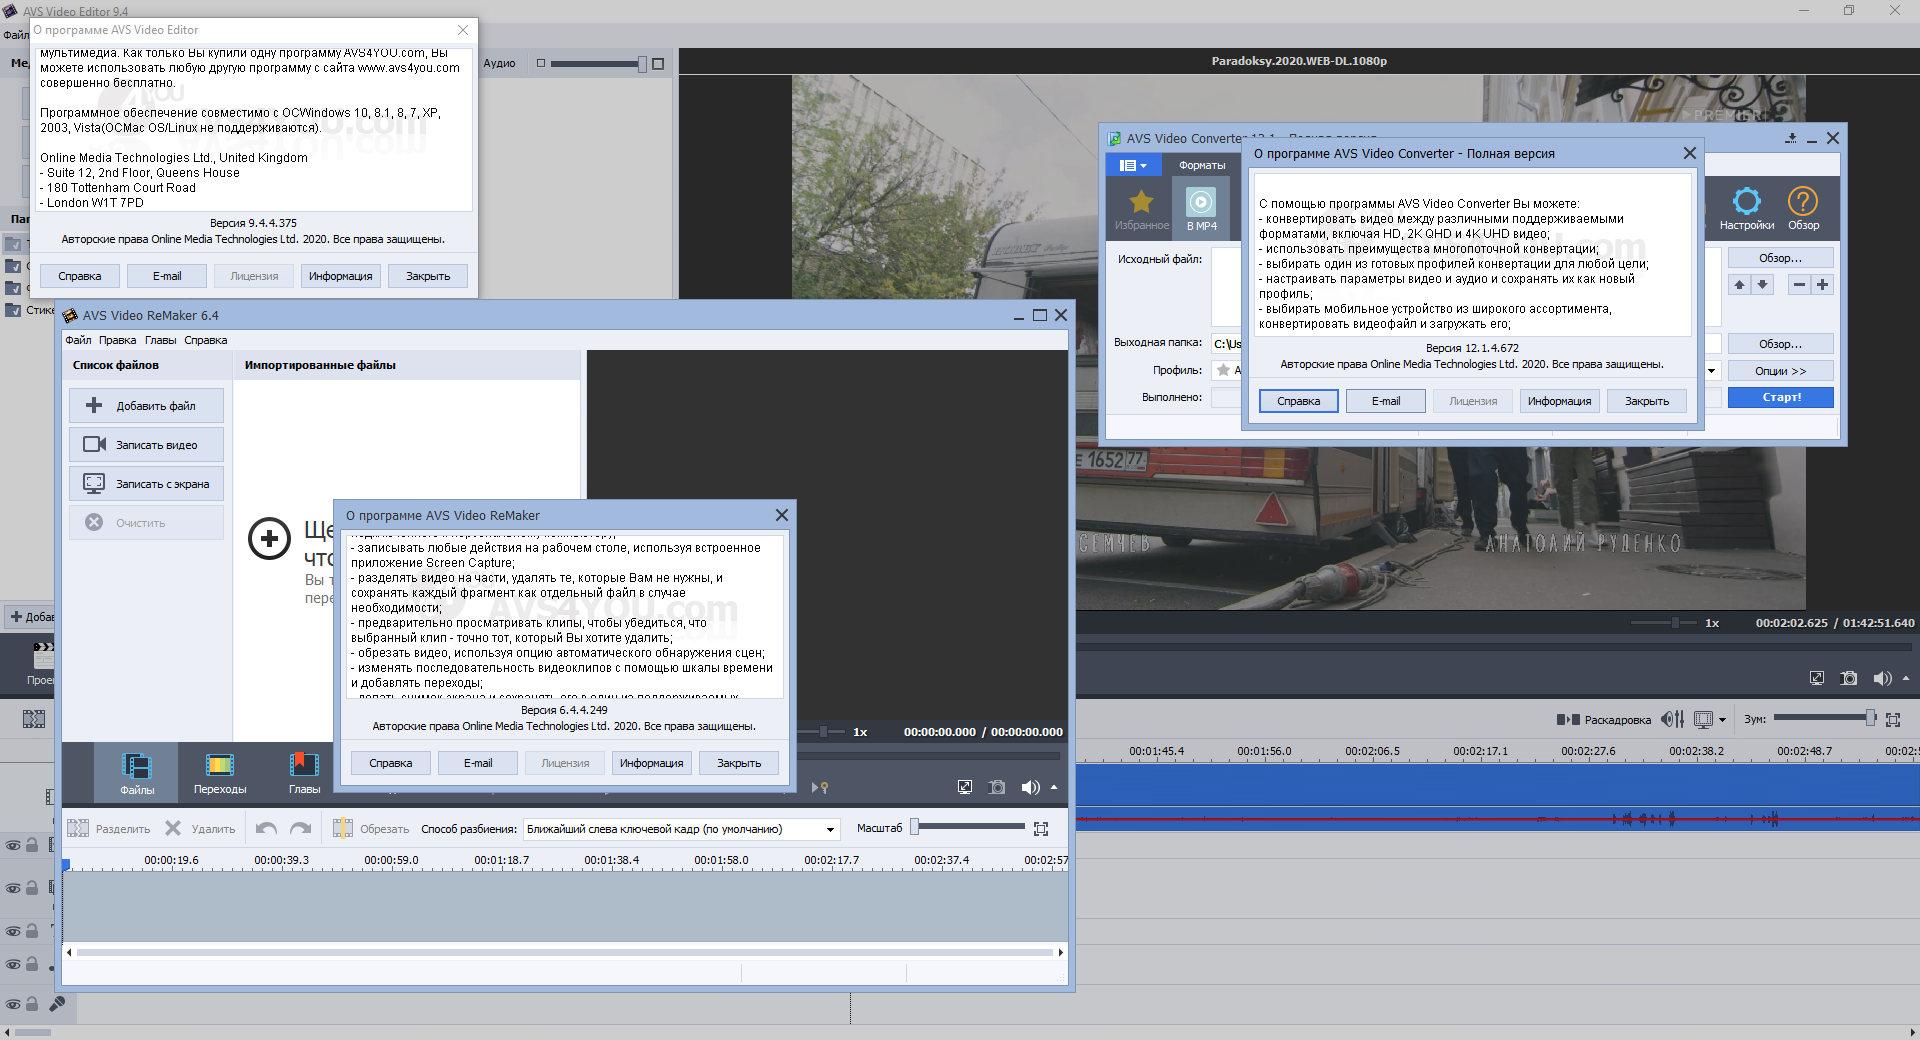Viewport: 1920px width, 1040px height.
Task: Switch to the Форматы tab in Video Converter
Action: (x=1201, y=166)
